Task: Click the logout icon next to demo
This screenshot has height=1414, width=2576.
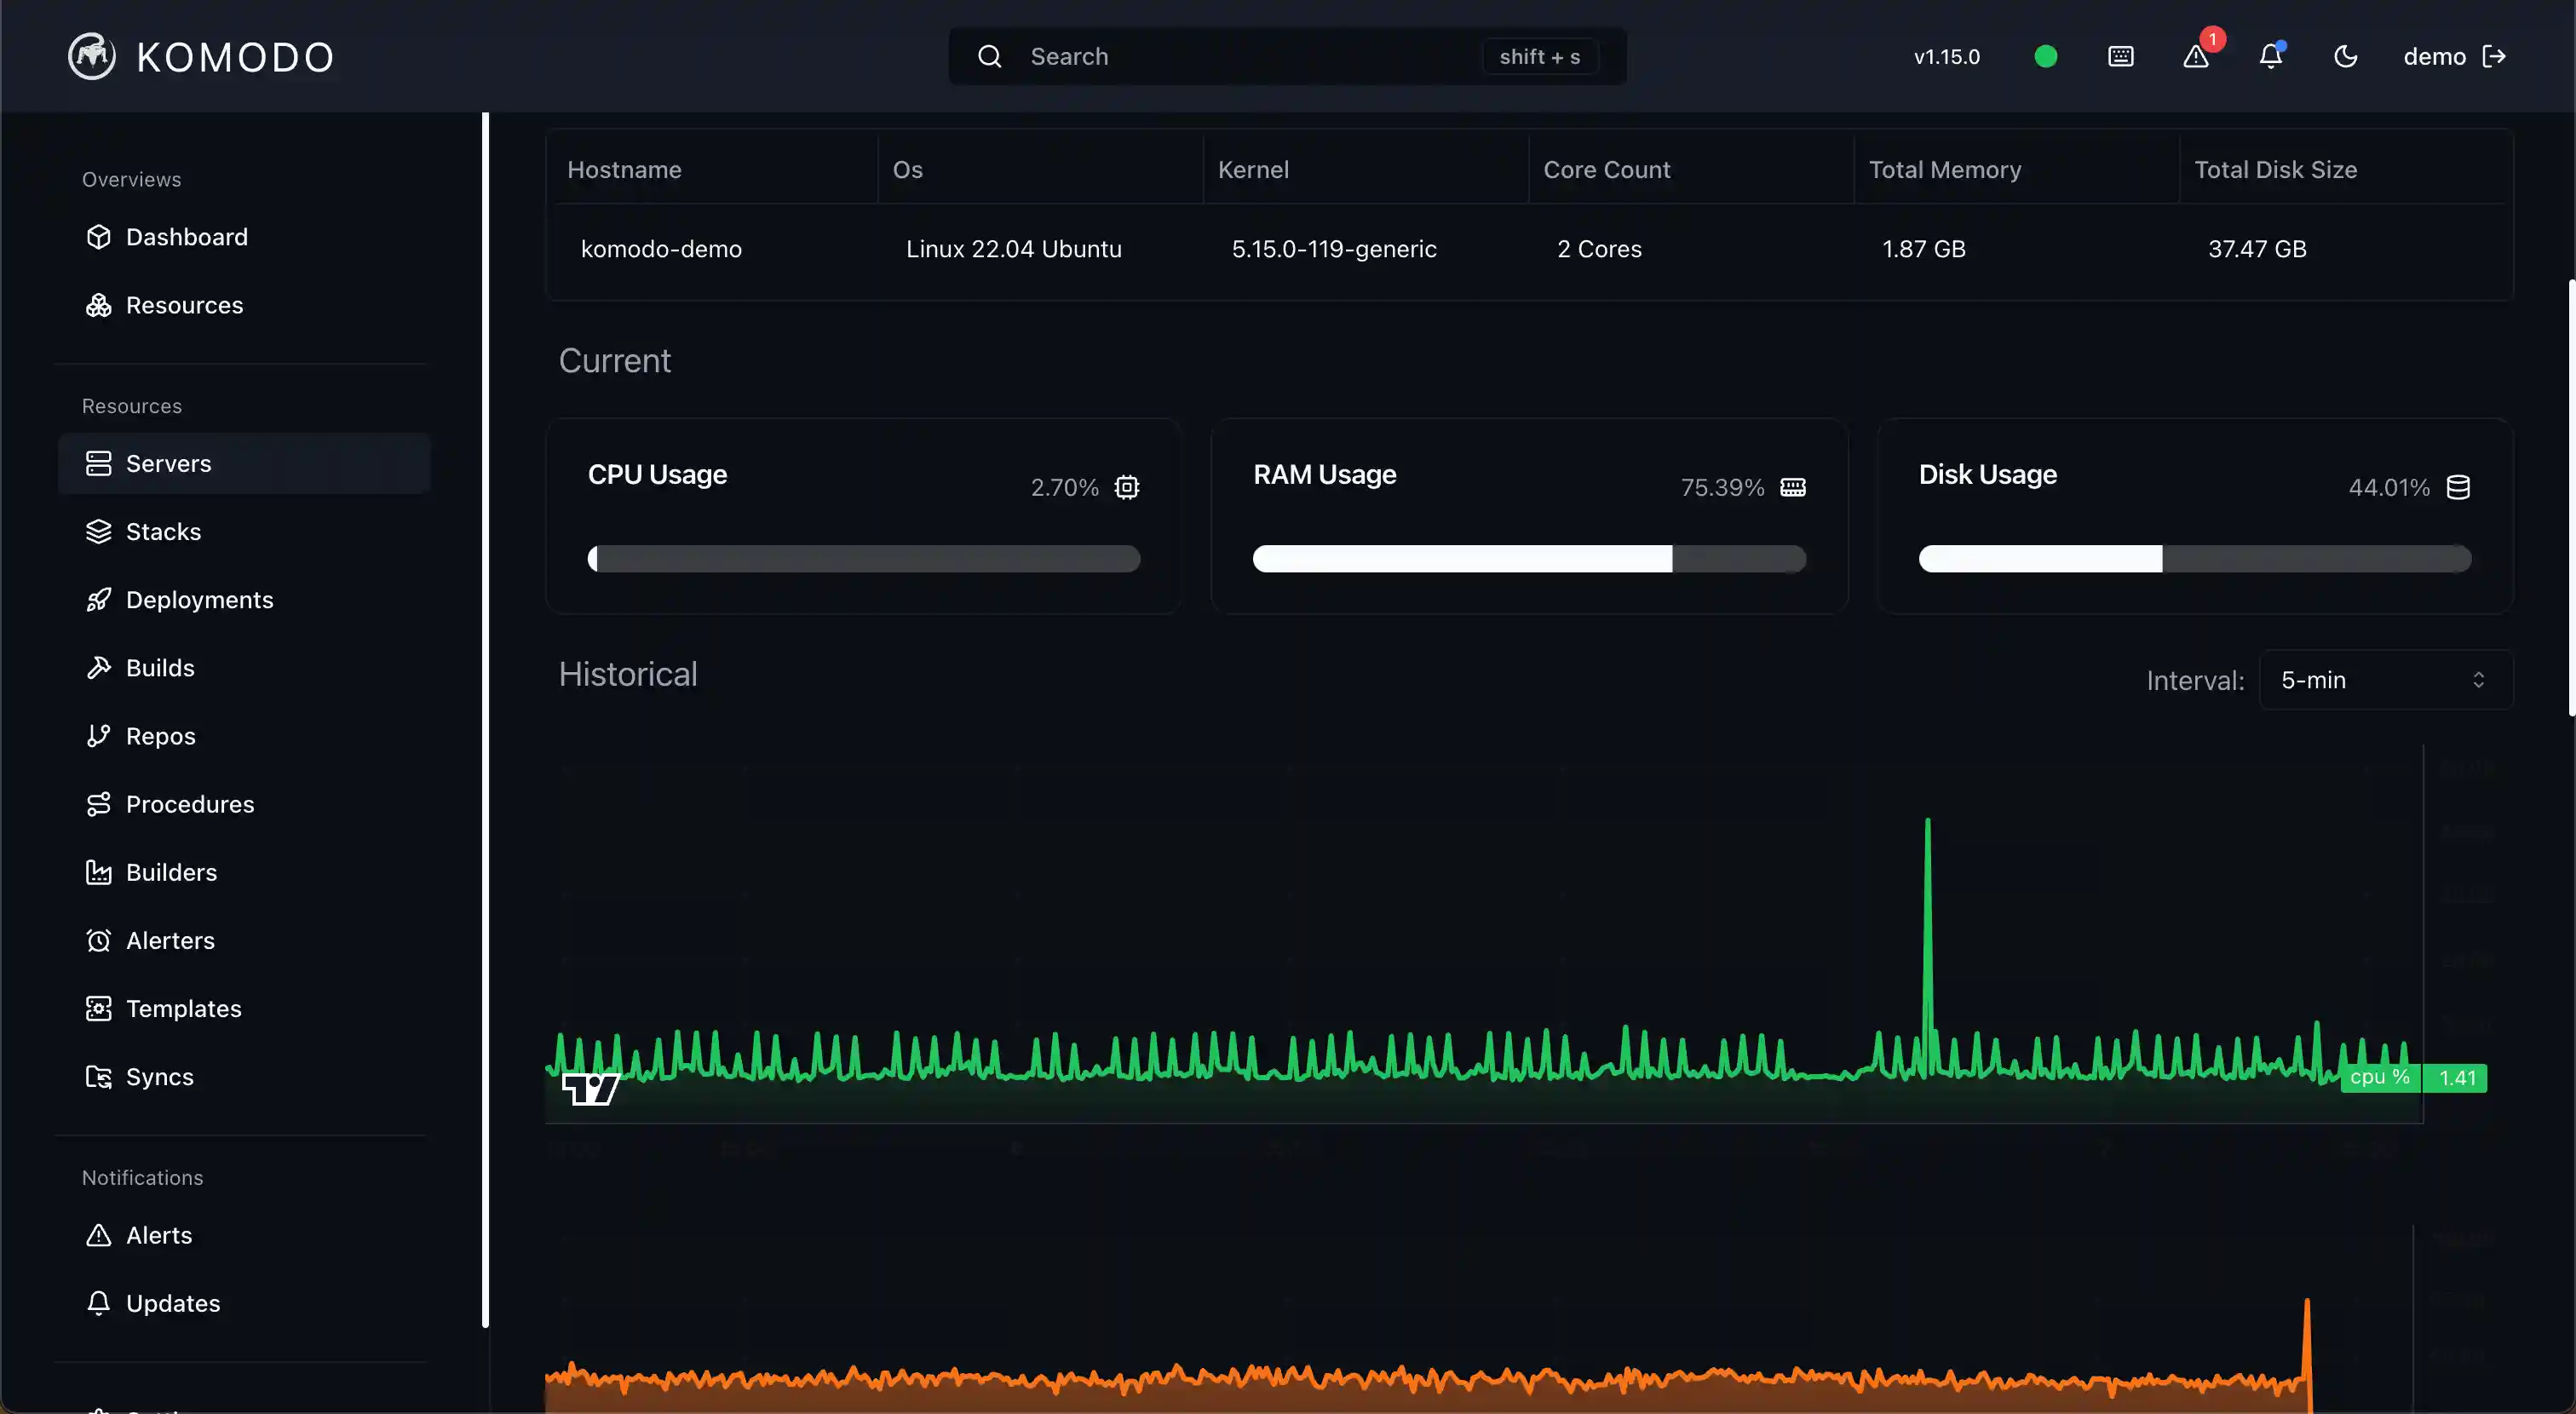Action: tap(2494, 56)
